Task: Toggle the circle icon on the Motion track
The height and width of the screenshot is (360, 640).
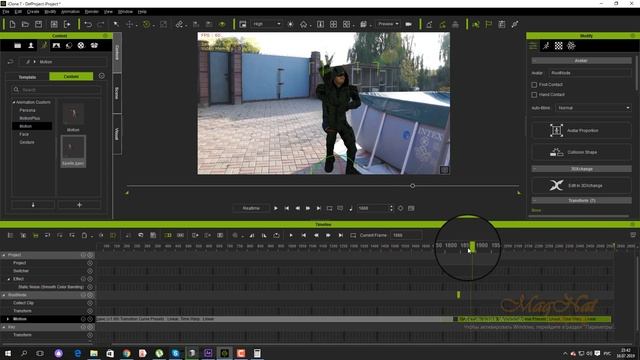Action: click(x=90, y=319)
